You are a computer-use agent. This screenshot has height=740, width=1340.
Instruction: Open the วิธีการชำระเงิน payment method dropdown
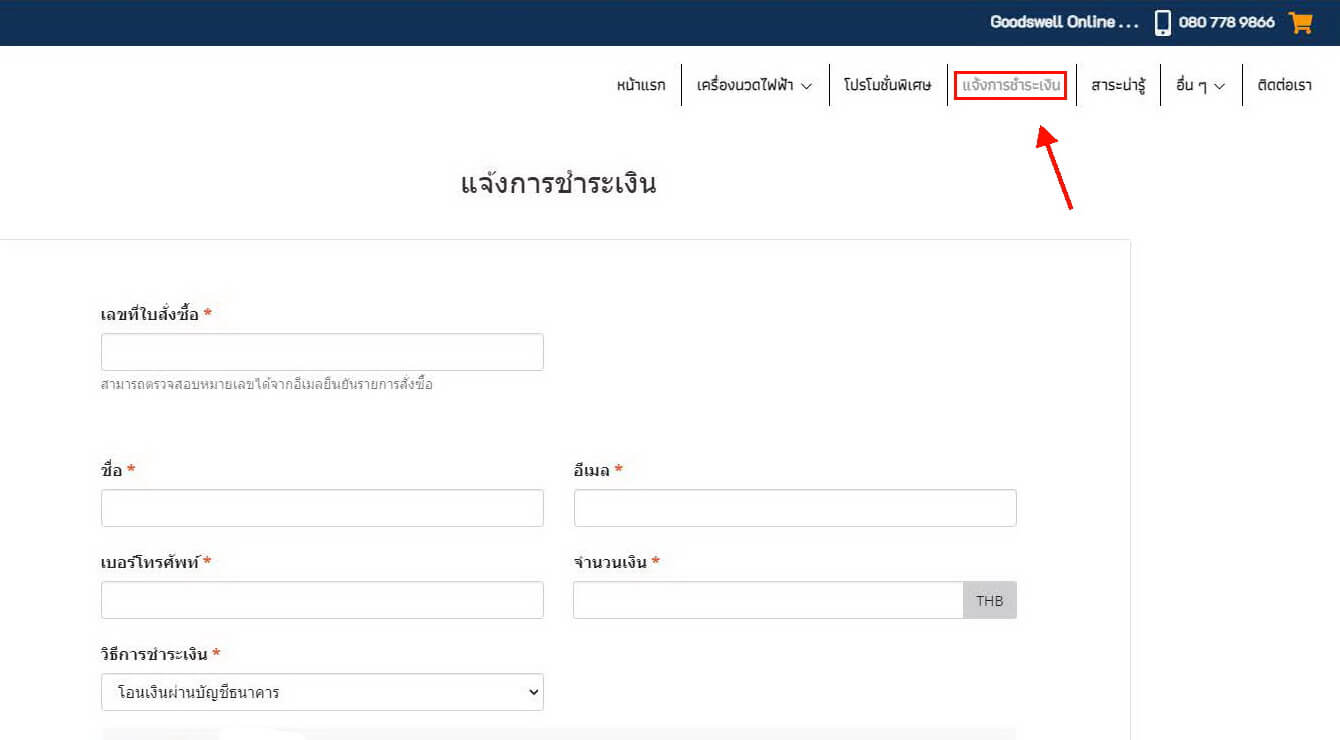(x=322, y=692)
